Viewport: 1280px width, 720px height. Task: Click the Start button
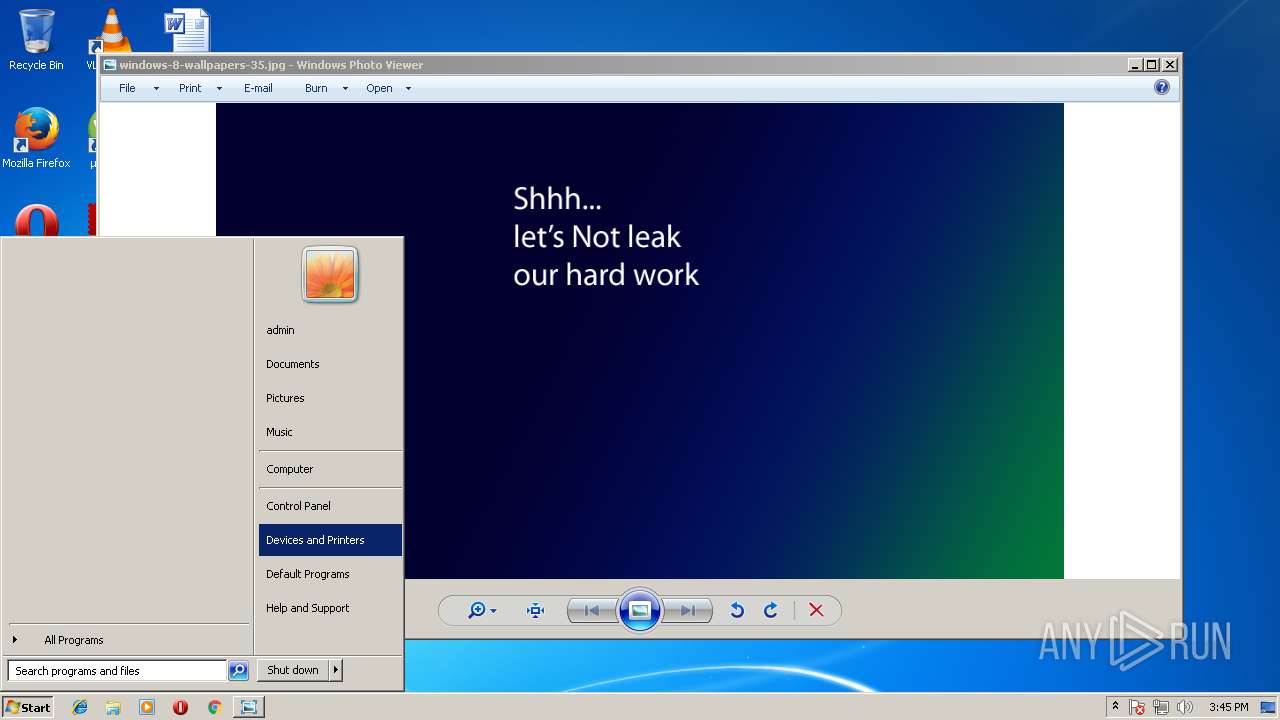coord(28,707)
